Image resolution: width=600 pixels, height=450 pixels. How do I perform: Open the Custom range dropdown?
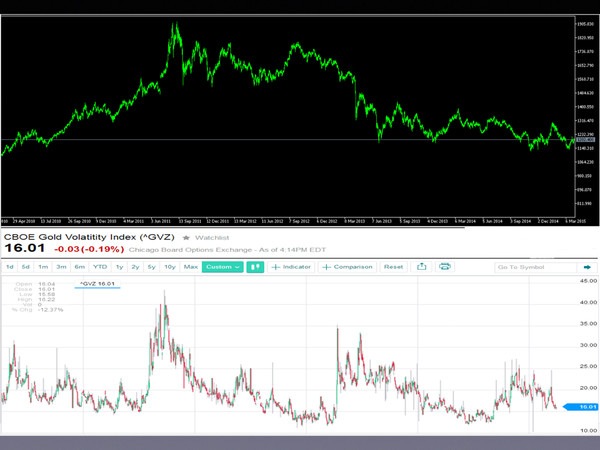pos(223,267)
